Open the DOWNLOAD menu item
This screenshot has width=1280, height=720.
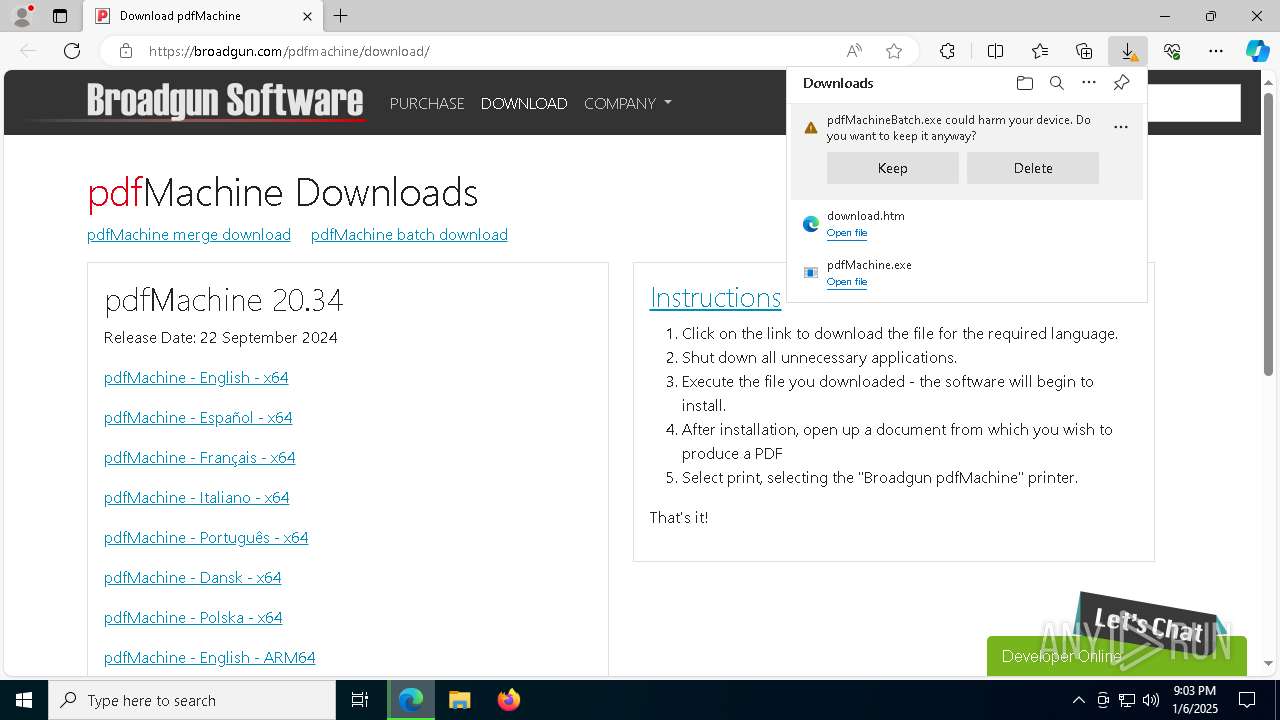pyautogui.click(x=524, y=103)
